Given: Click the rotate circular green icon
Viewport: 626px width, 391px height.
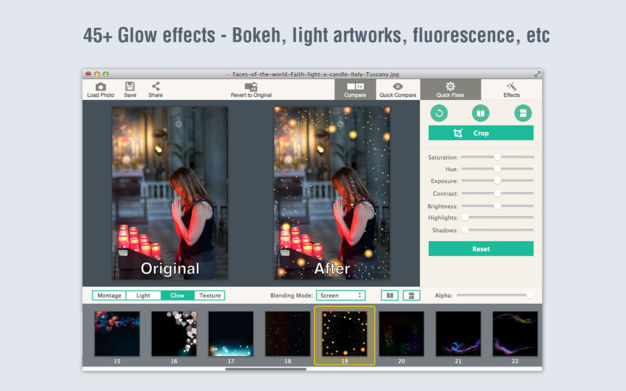Looking at the screenshot, I should tap(439, 113).
